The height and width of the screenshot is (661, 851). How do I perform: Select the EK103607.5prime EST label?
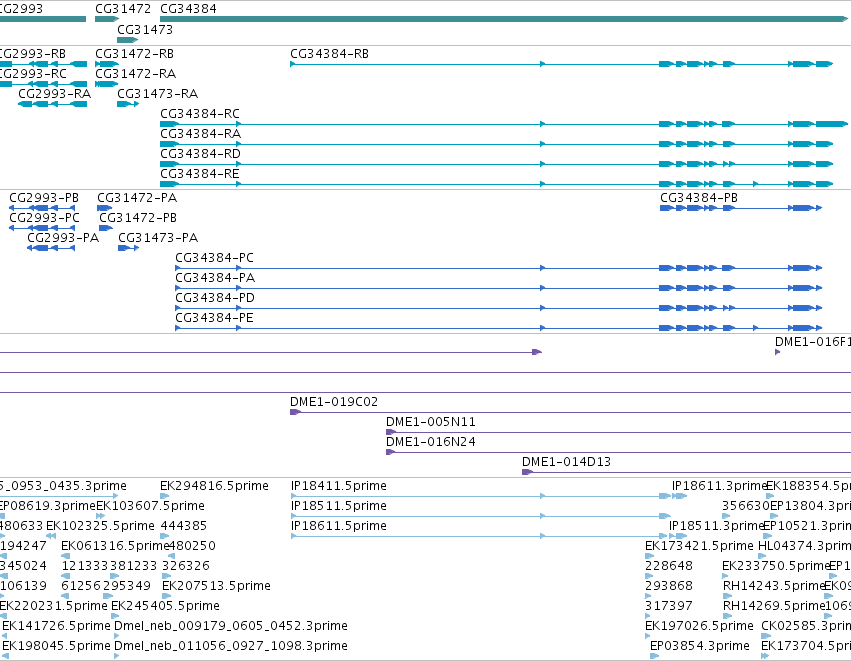[150, 506]
